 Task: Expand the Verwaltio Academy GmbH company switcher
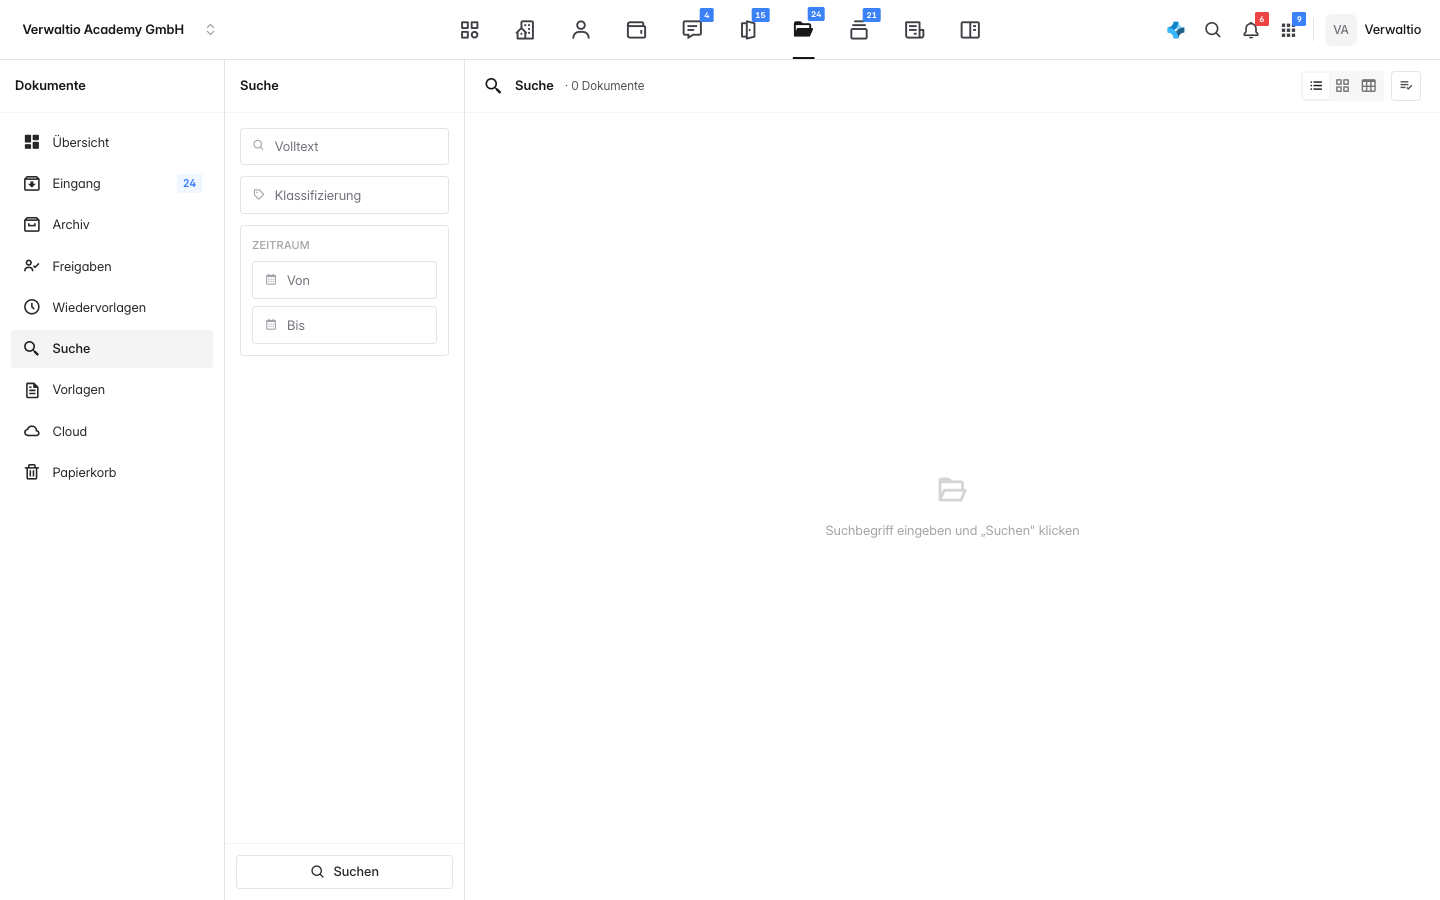pyautogui.click(x=119, y=30)
